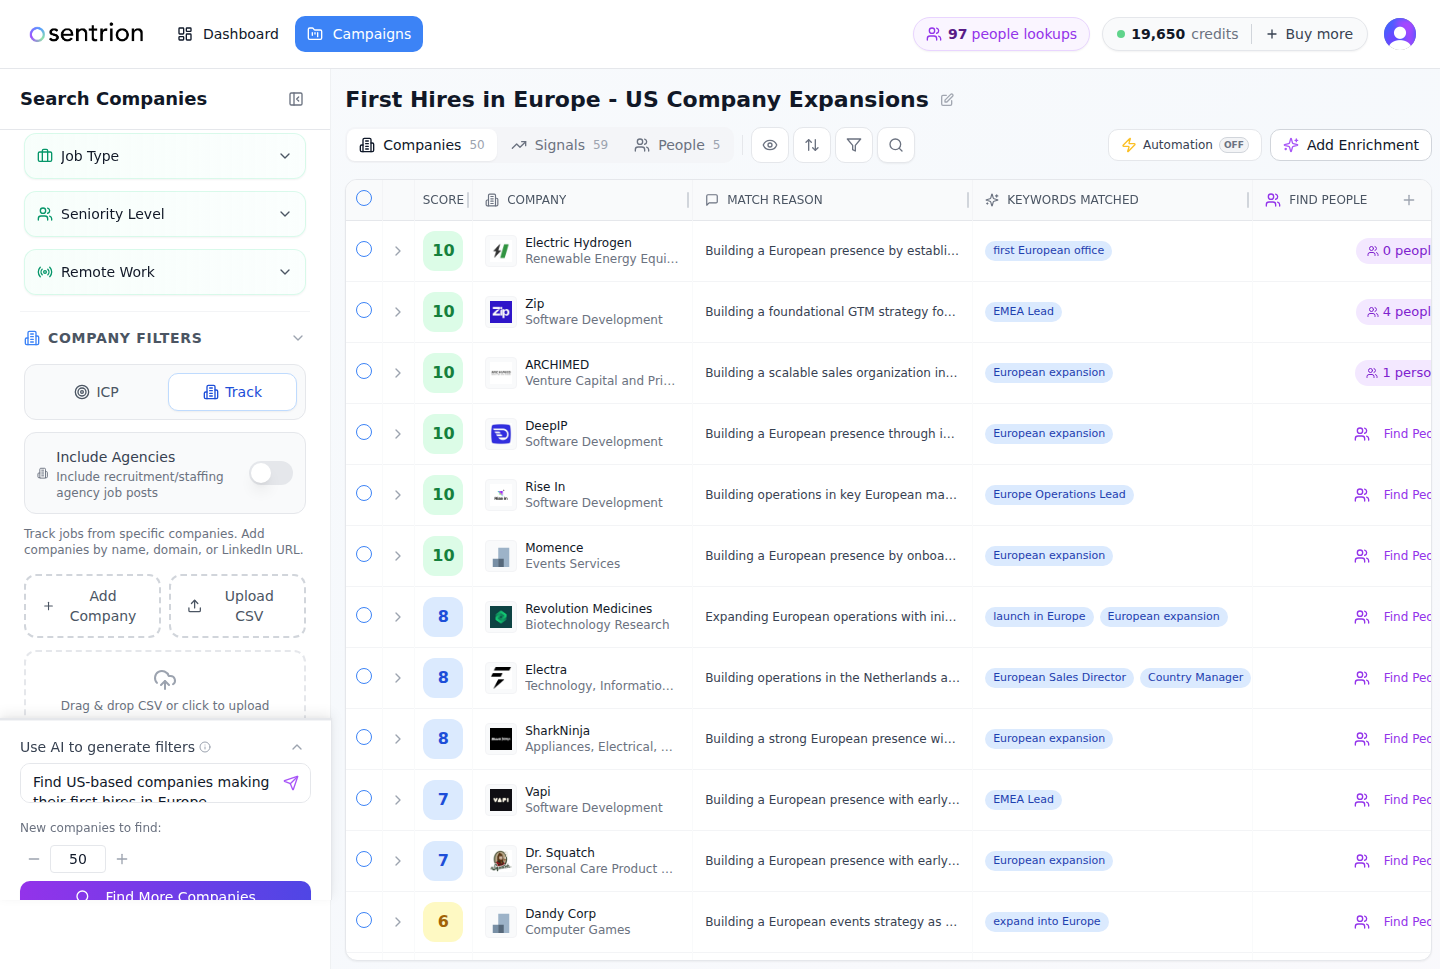Open table search magnifier icon
1440x969 pixels.
click(x=896, y=145)
